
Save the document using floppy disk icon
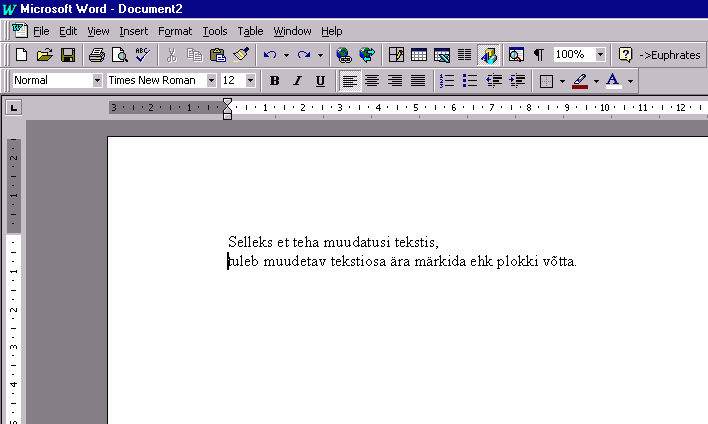68,55
